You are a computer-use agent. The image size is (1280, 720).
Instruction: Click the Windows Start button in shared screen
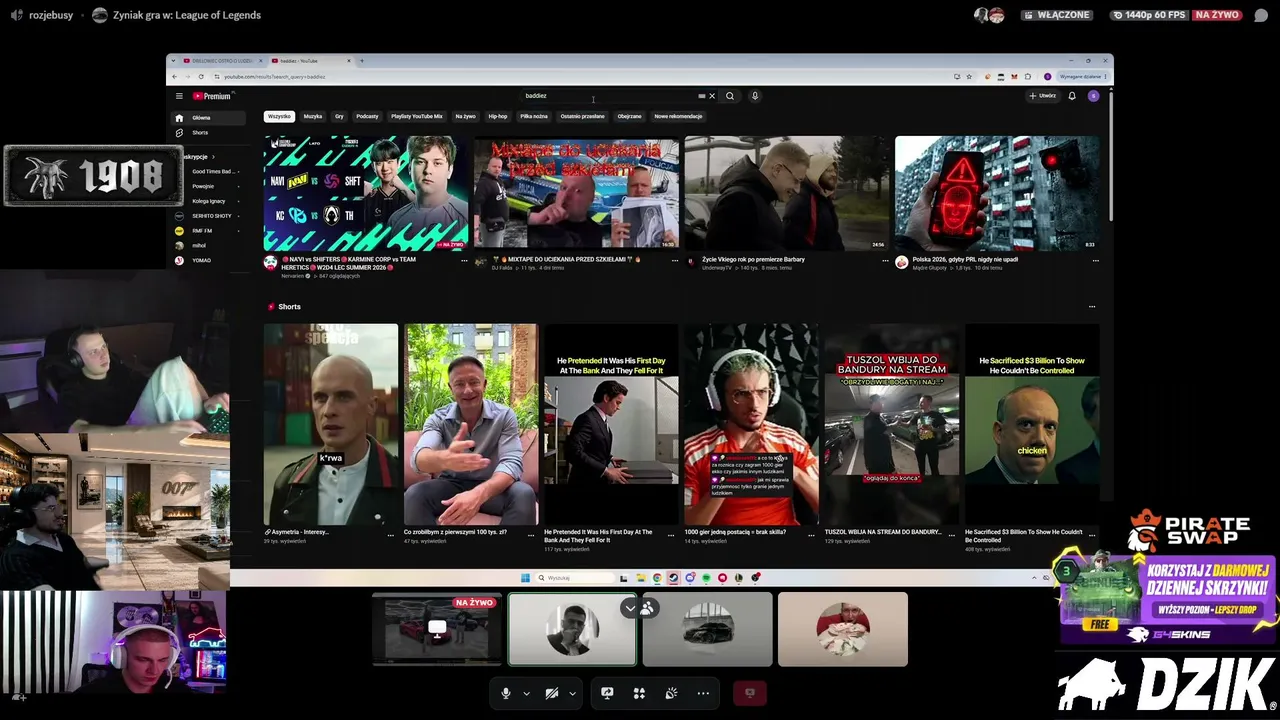point(525,578)
